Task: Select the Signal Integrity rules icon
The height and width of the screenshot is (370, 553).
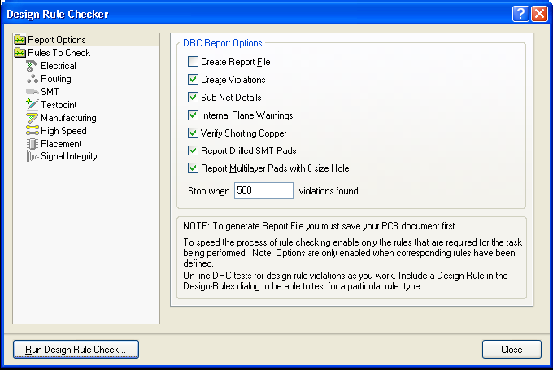Action: (32, 156)
